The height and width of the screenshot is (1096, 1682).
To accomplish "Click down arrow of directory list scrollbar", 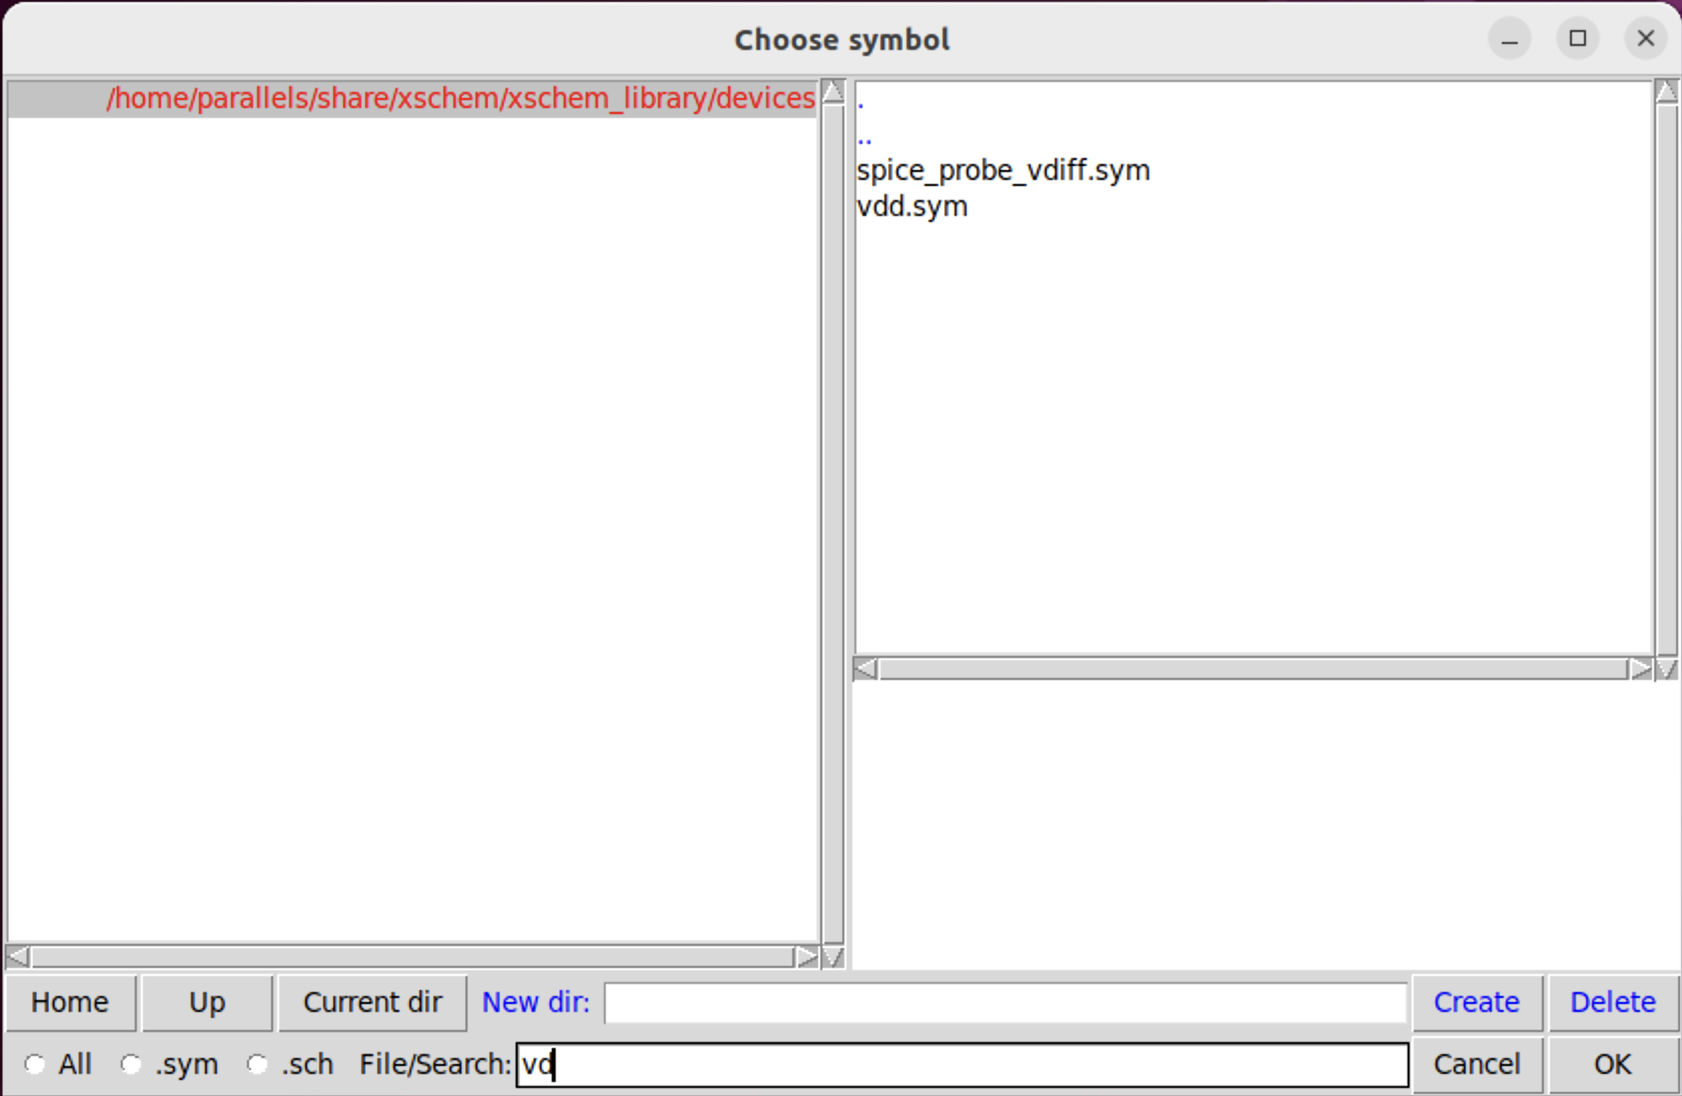I will [833, 957].
